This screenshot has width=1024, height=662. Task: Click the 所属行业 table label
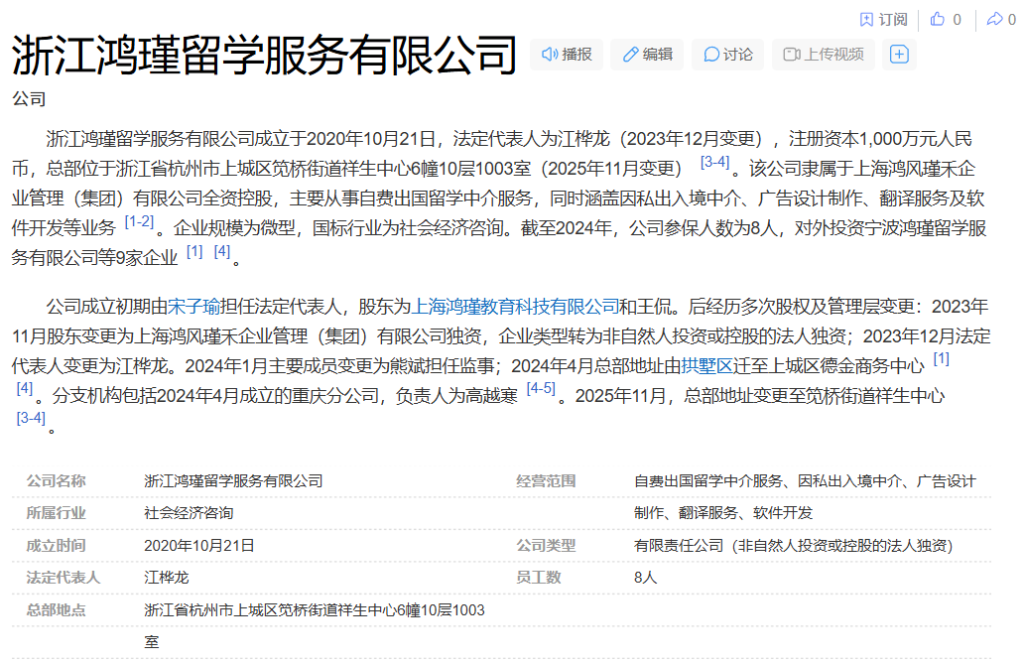(56, 513)
